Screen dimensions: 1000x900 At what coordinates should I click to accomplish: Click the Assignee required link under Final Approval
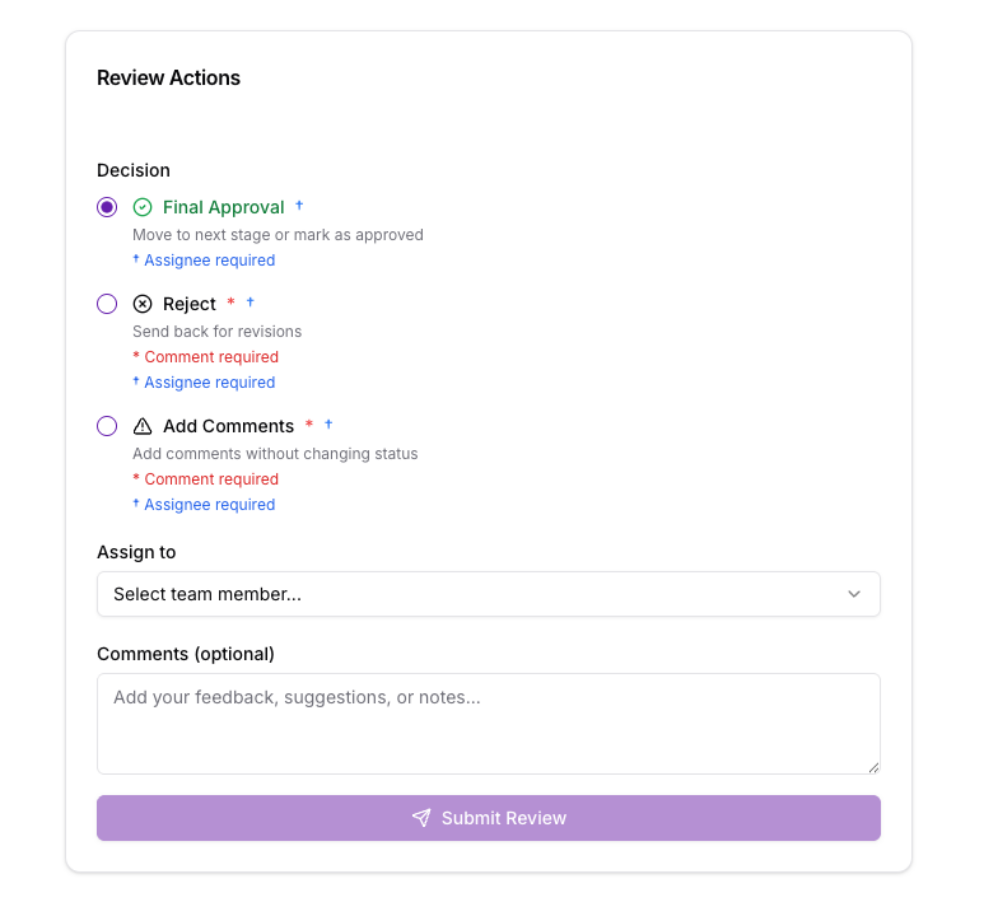click(x=204, y=260)
